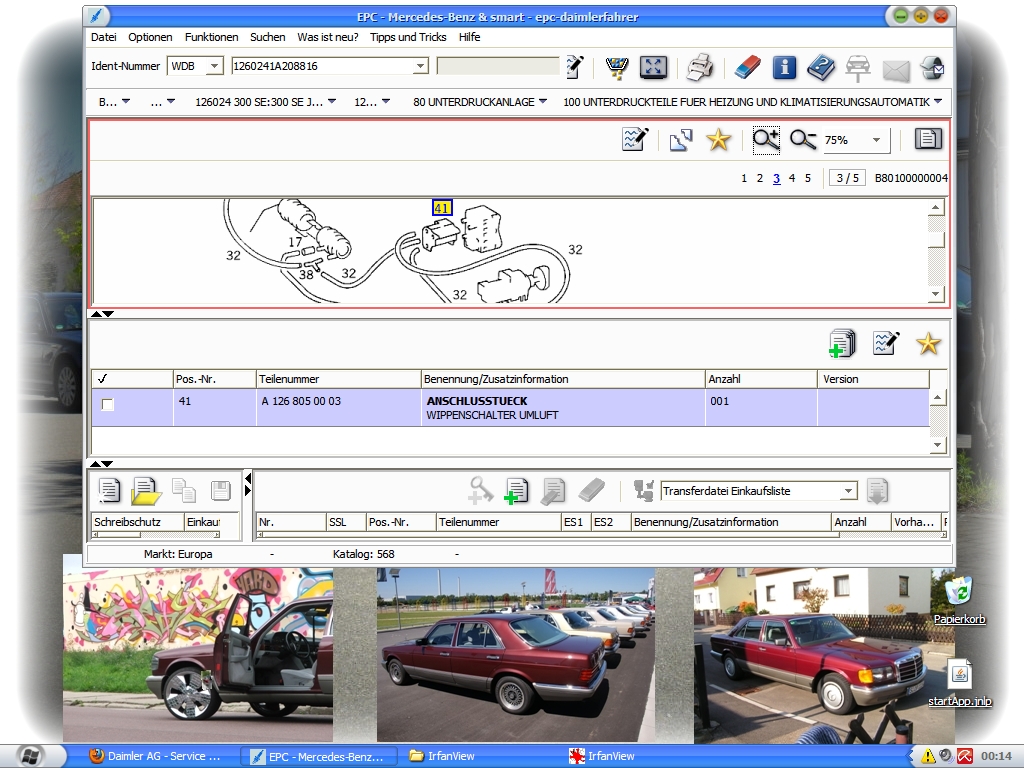This screenshot has height=768, width=1024.
Task: Click the add entry green plus icon
Action: click(517, 491)
